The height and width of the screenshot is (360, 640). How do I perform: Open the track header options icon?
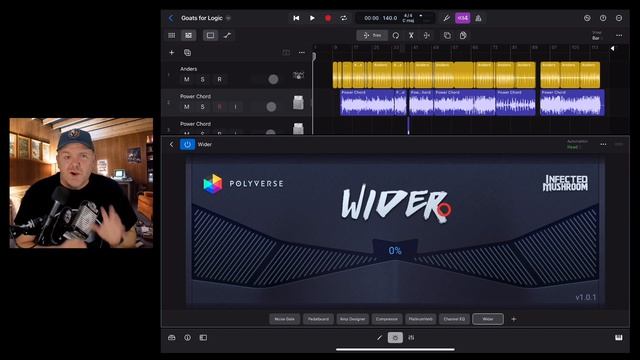286,53
